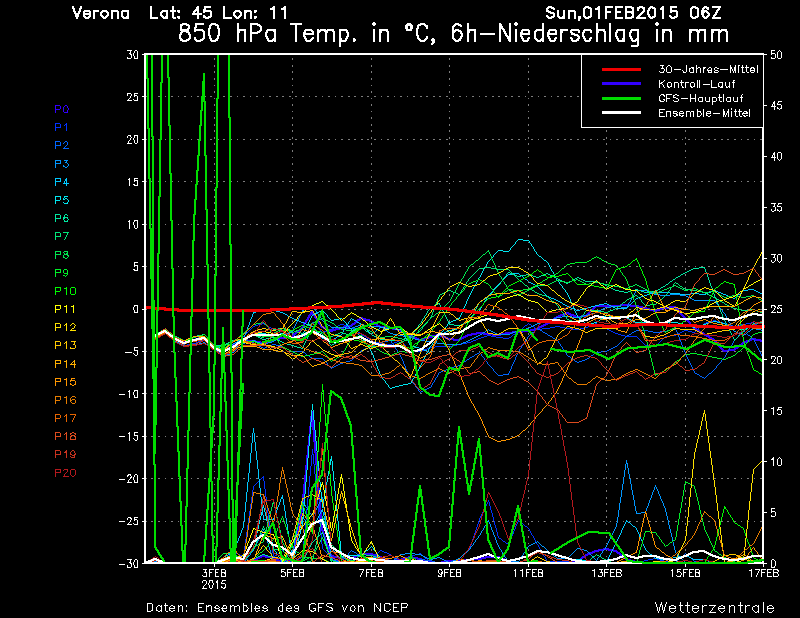
Task: Select the 7FEB tick on the time axis
Action: click(x=371, y=574)
